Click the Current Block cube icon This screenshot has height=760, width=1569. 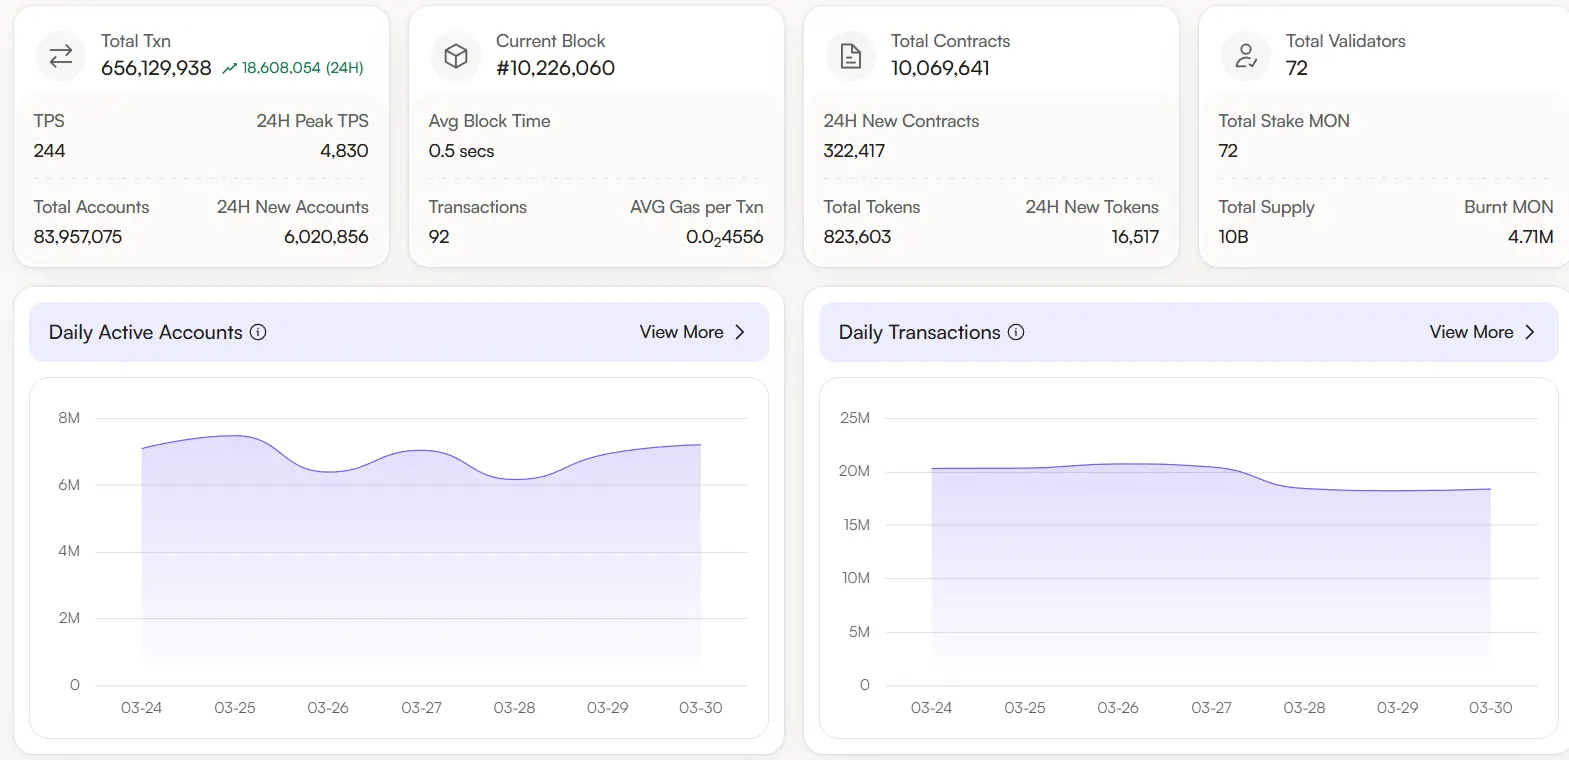pos(456,56)
